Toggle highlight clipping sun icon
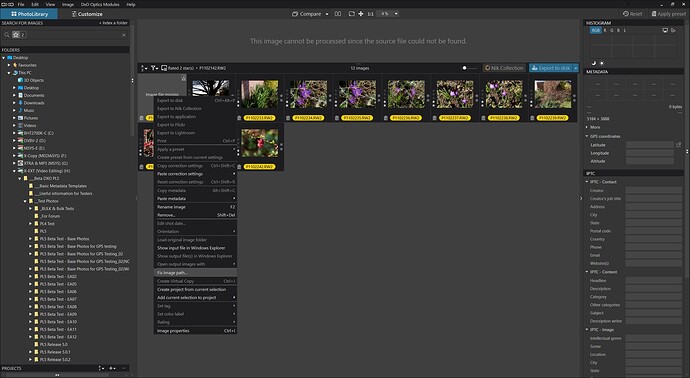Viewport: 690px width, 378px height. click(x=602, y=63)
